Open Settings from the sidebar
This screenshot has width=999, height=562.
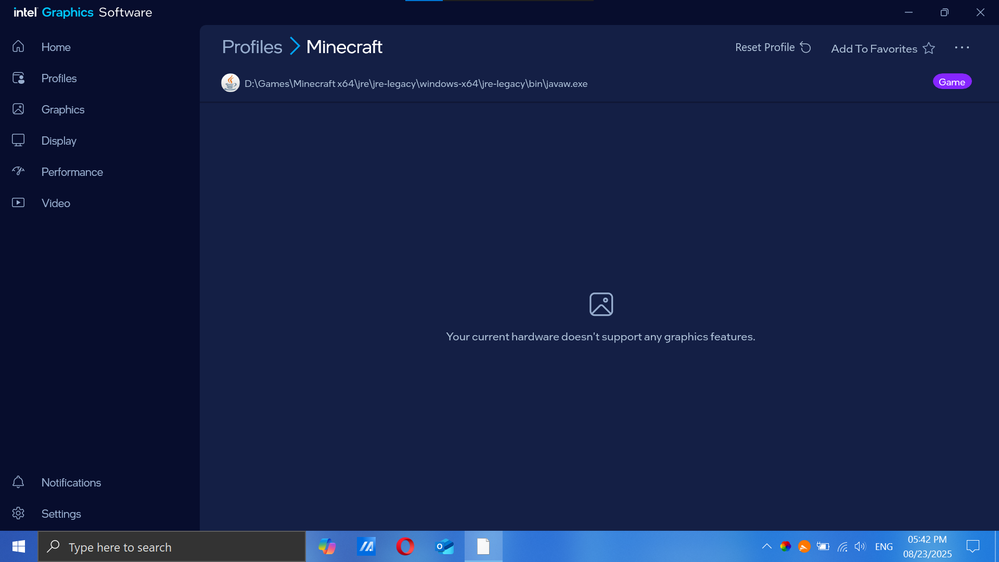tap(61, 514)
